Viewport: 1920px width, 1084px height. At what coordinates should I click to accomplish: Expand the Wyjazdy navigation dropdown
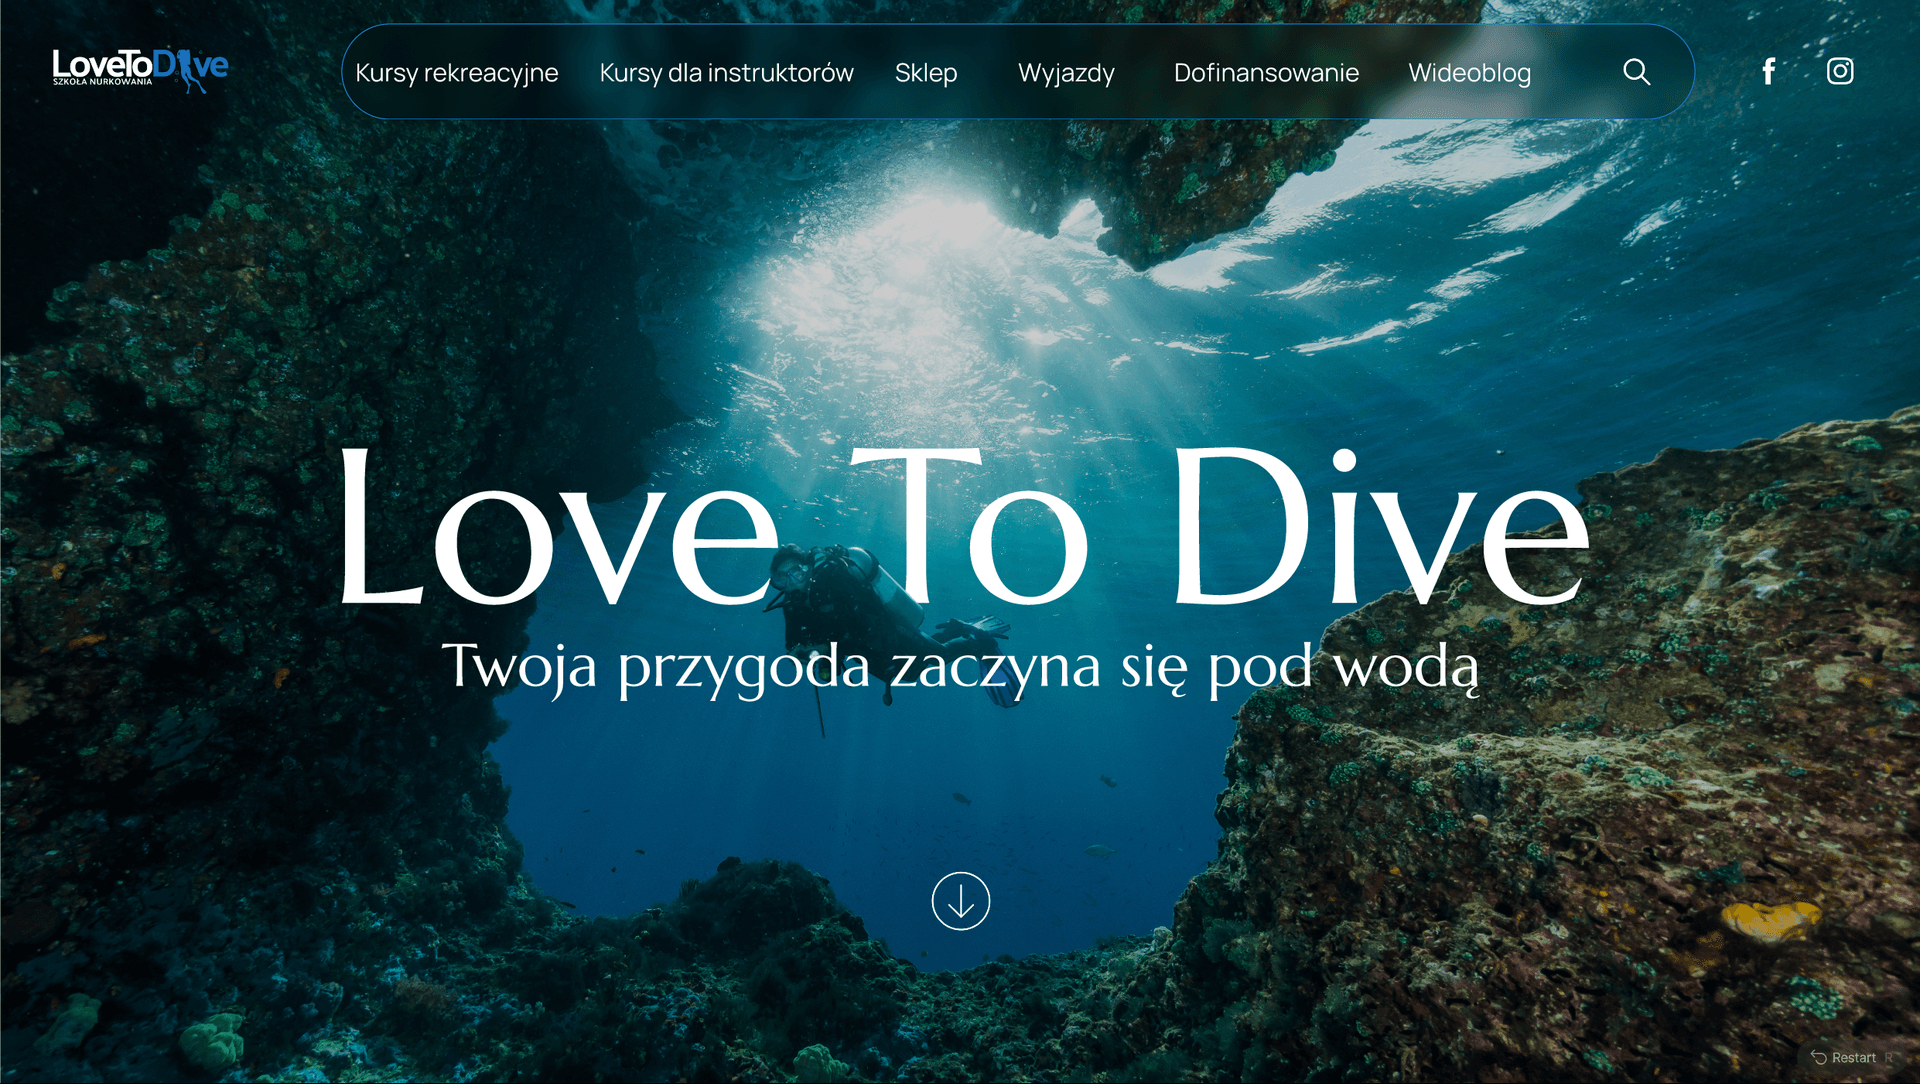[1066, 72]
